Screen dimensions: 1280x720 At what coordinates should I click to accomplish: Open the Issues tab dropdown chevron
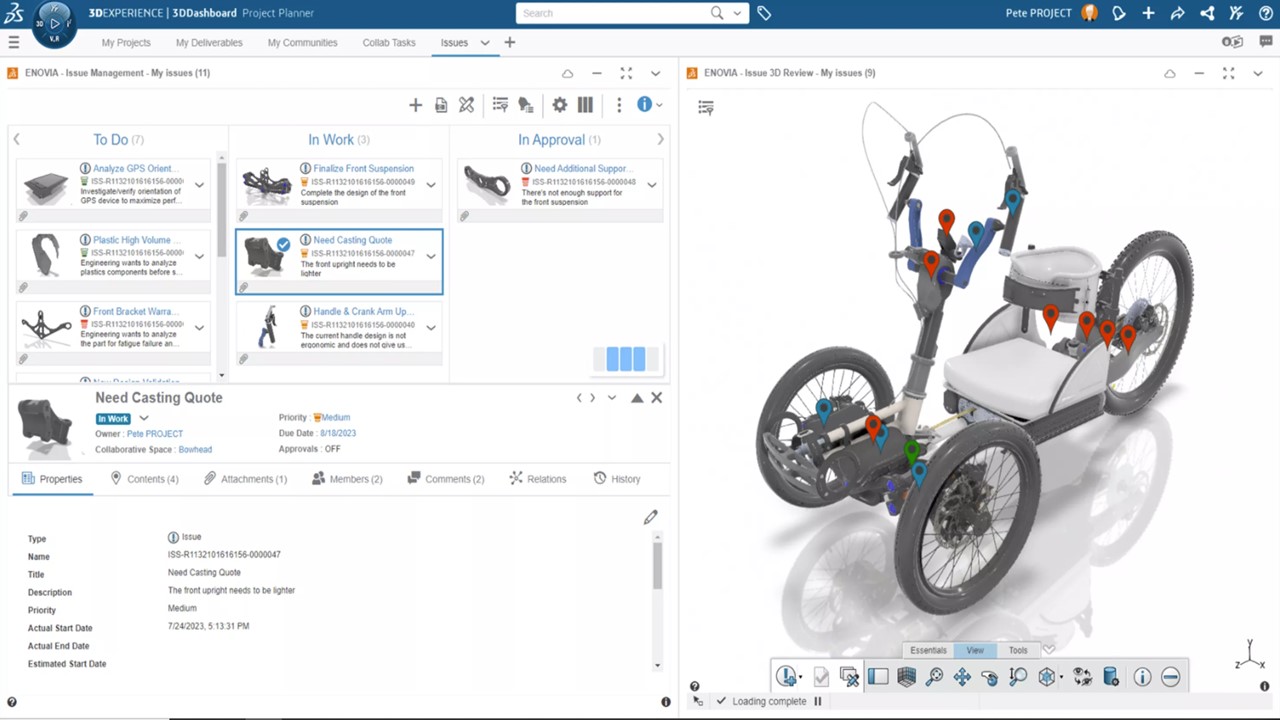tap(485, 43)
